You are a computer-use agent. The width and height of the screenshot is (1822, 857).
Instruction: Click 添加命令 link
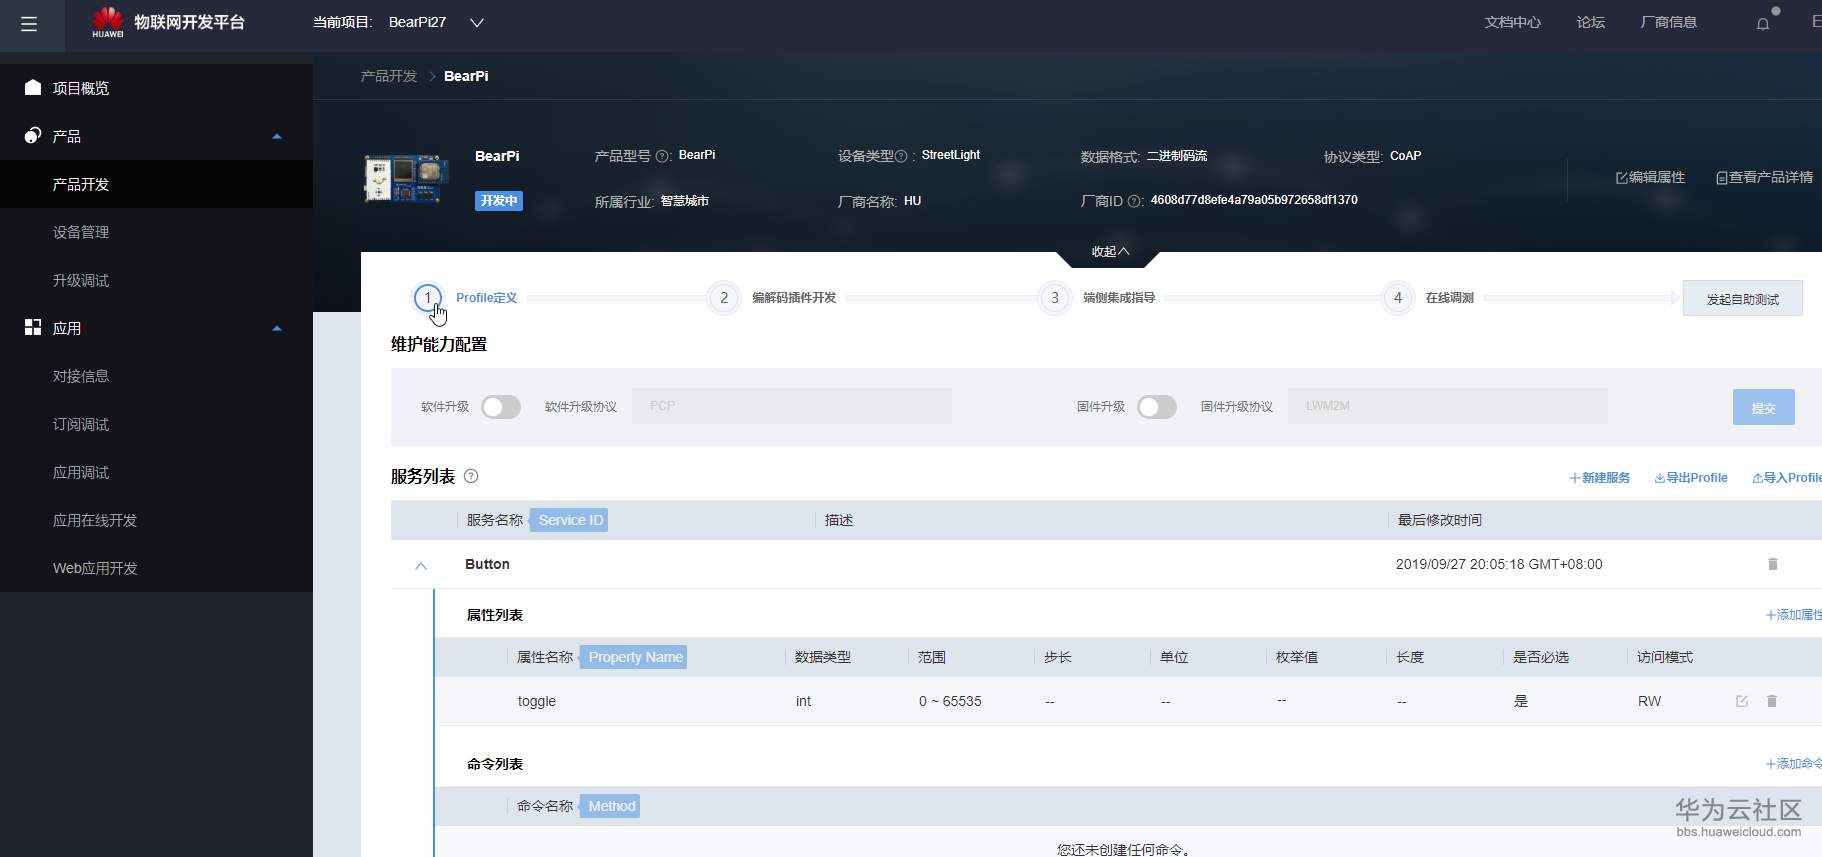[x=1794, y=764]
